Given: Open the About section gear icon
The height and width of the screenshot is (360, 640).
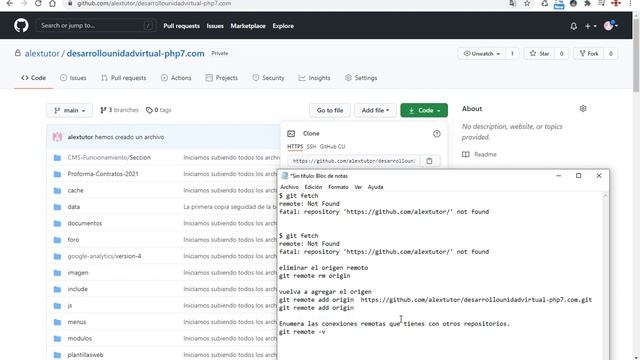Looking at the screenshot, I should 583,109.
